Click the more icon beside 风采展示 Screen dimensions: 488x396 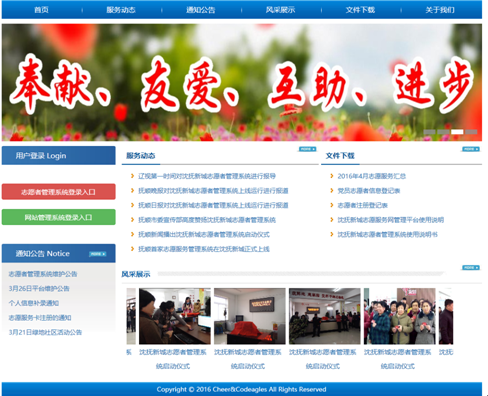point(471,267)
